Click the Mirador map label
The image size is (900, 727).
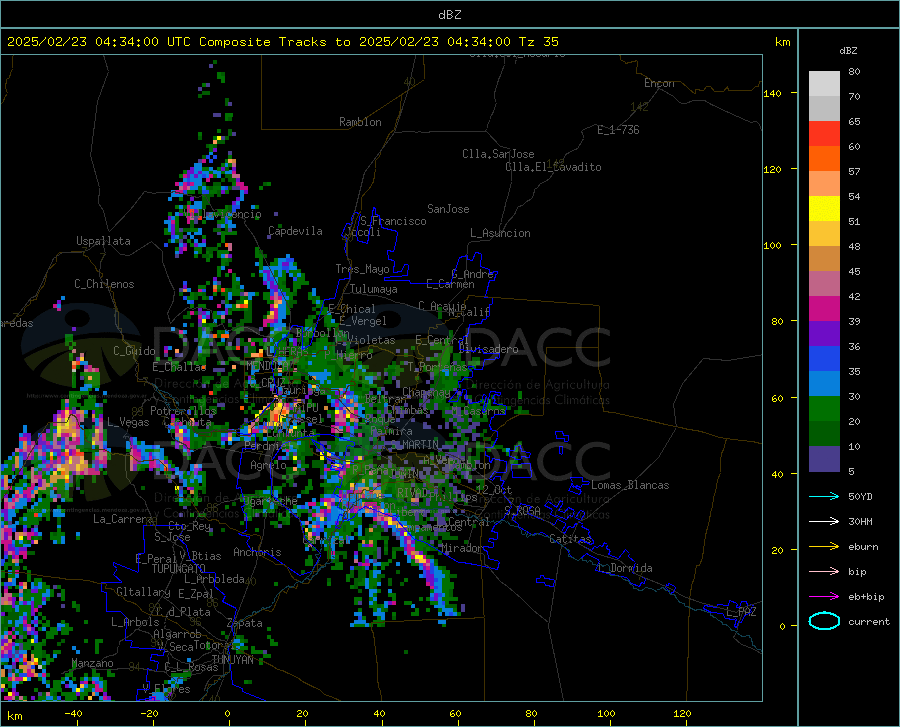[x=461, y=548]
